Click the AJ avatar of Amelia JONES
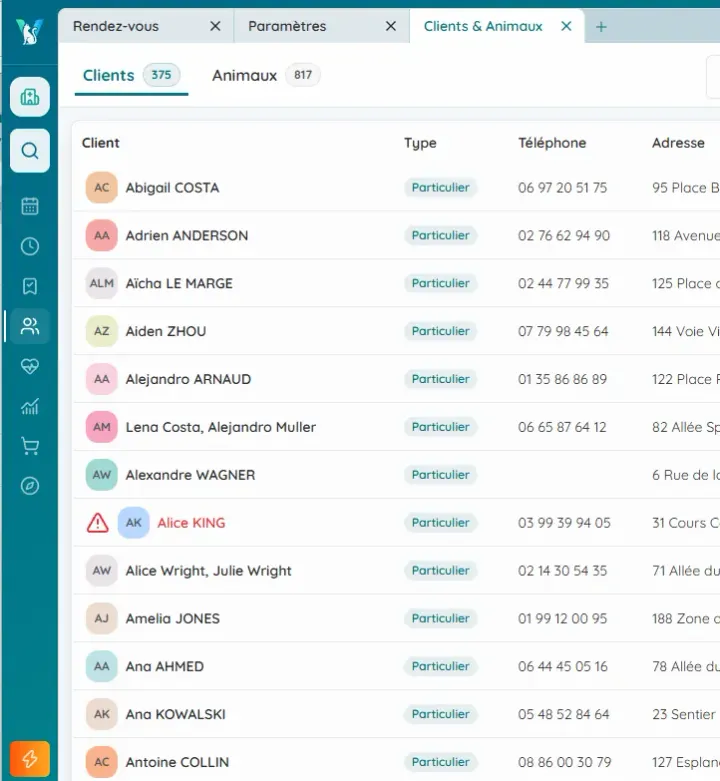The width and height of the screenshot is (720, 781). pyautogui.click(x=102, y=618)
